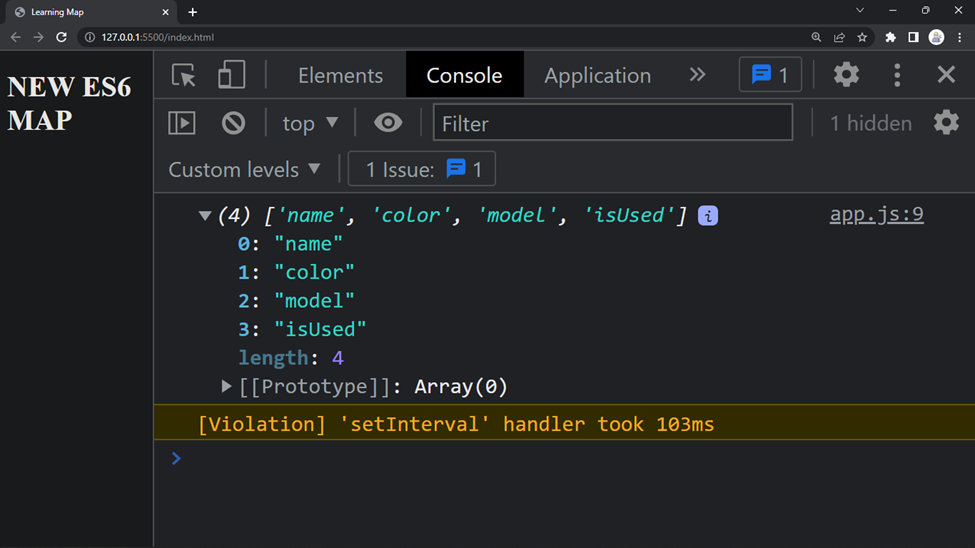The image size is (975, 548).
Task: Open the top JavaScript context dropdown
Action: 310,123
